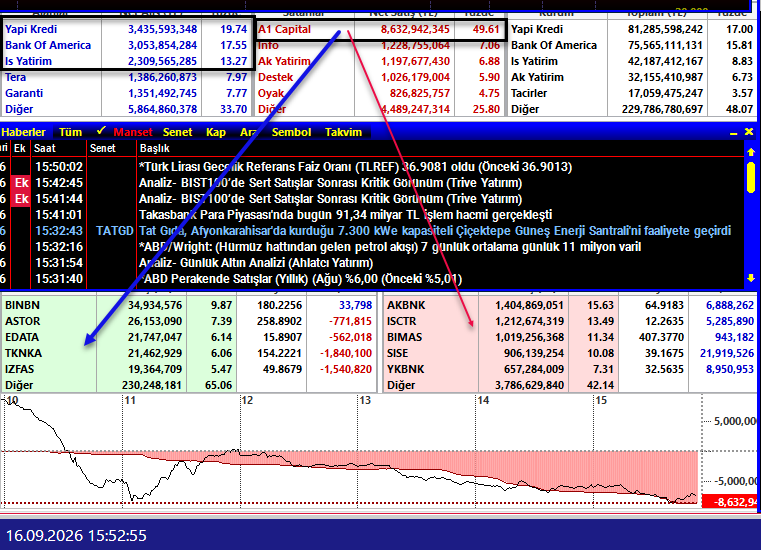761x550 pixels.
Task: Open the Sembol tab
Action: click(x=291, y=132)
